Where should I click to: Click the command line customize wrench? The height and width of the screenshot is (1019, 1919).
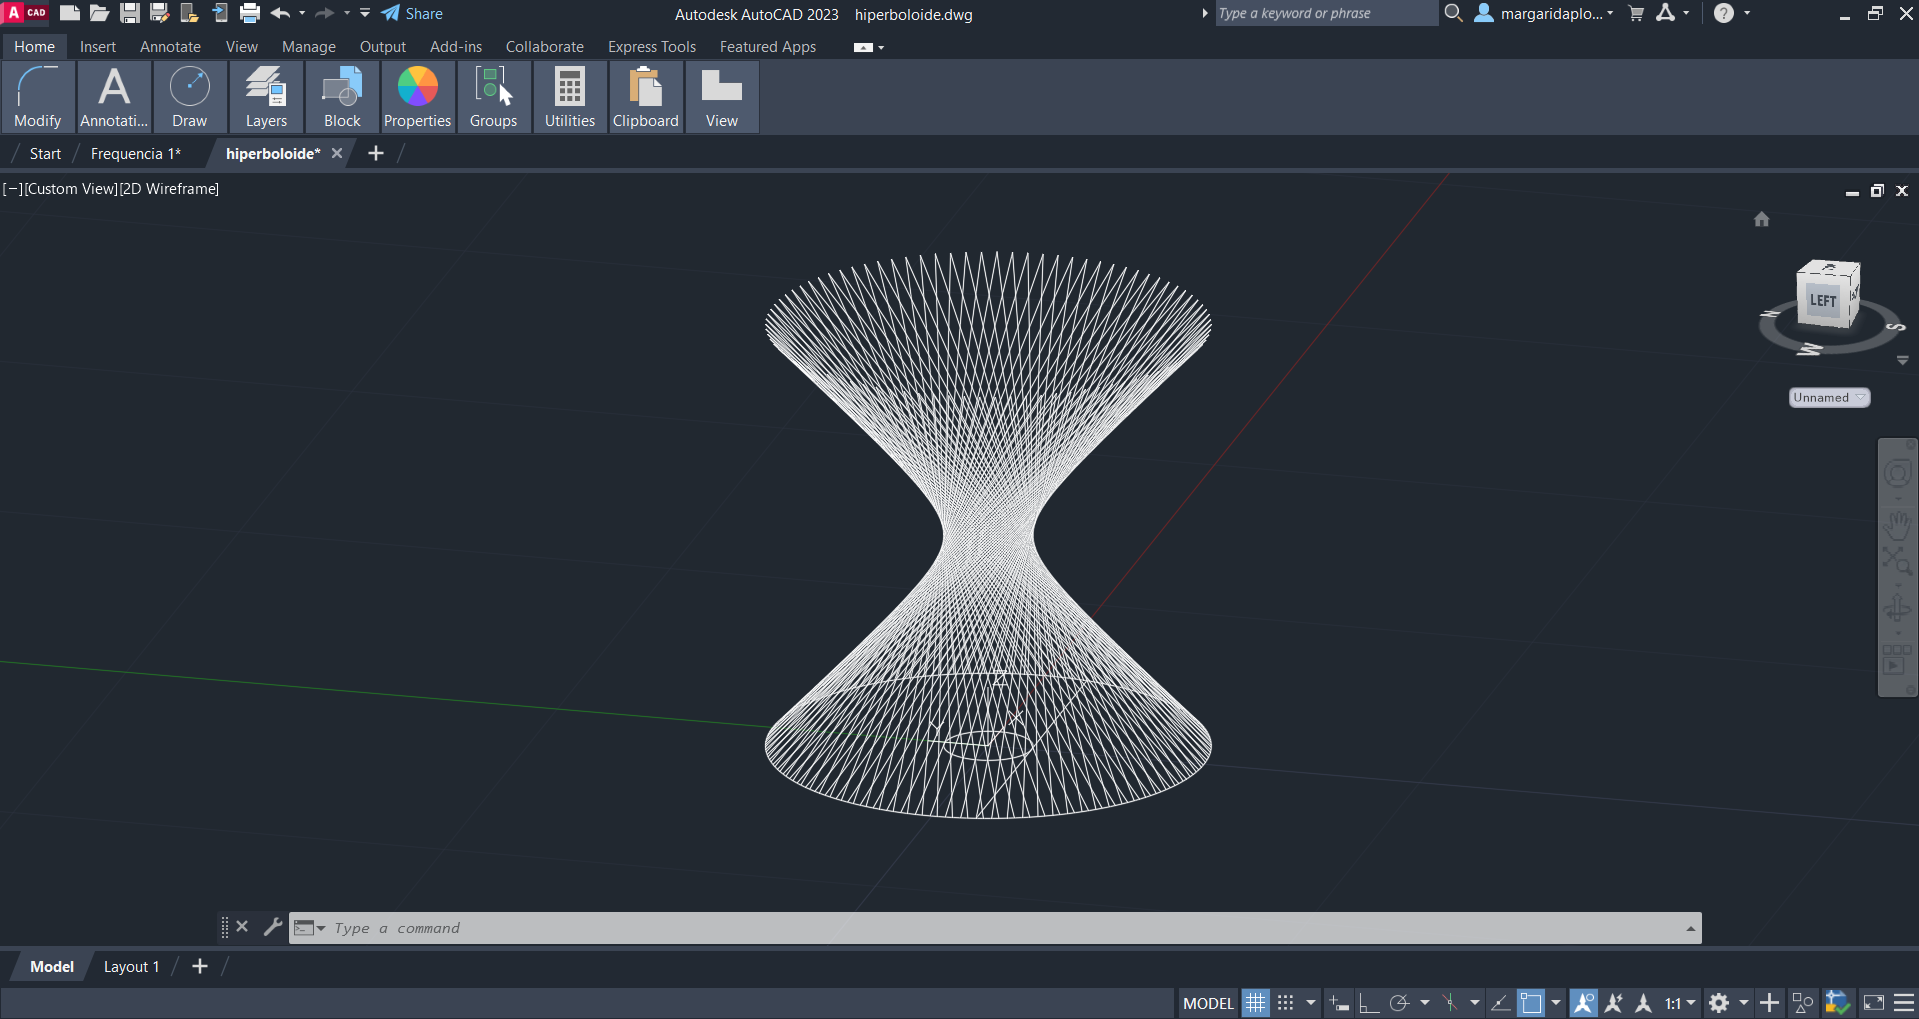(x=272, y=927)
